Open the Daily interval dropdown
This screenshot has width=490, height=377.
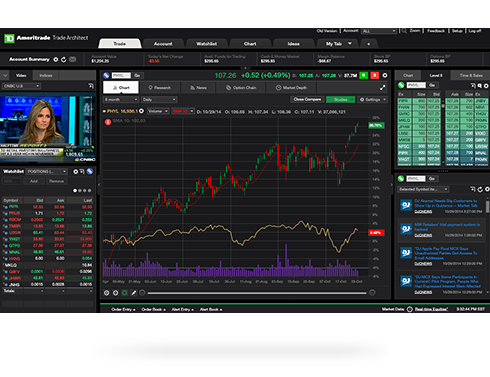(159, 99)
